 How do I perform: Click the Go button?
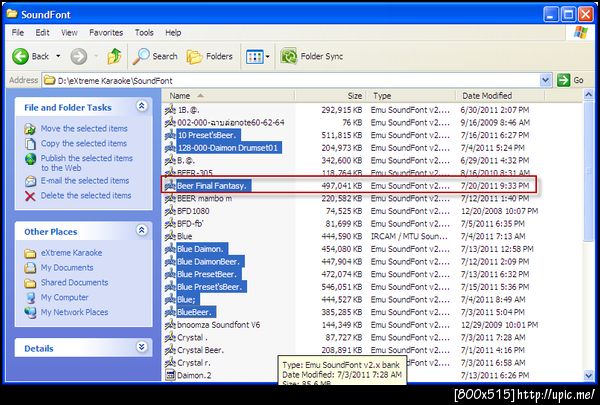(570, 80)
